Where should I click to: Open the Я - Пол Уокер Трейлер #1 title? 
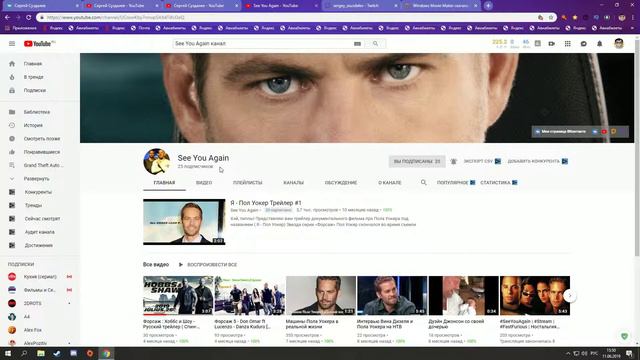coord(266,203)
